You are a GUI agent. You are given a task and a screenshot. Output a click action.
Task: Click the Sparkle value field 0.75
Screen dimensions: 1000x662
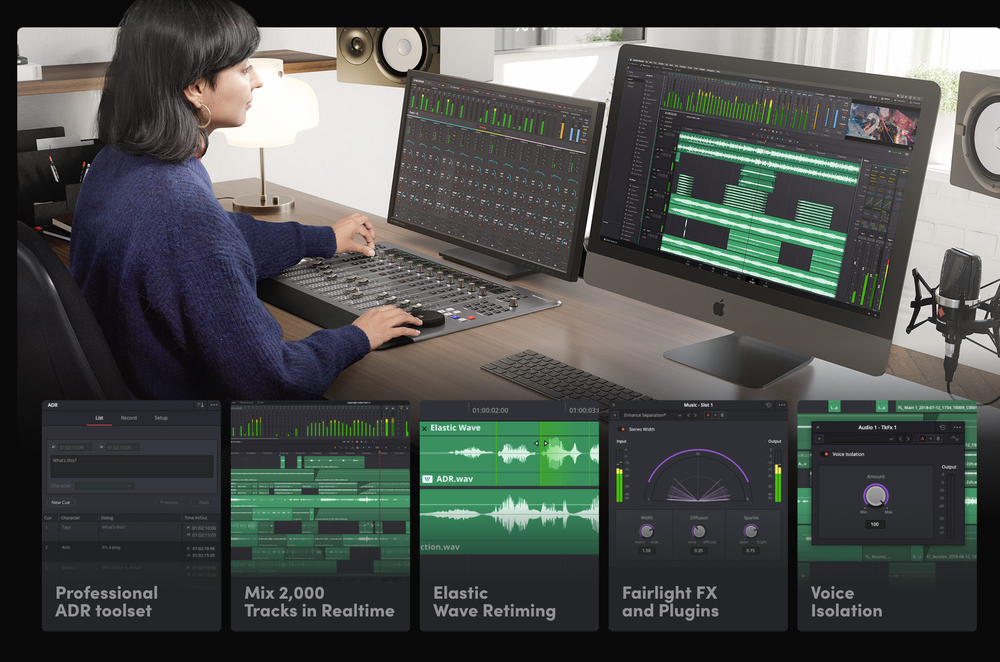point(751,550)
